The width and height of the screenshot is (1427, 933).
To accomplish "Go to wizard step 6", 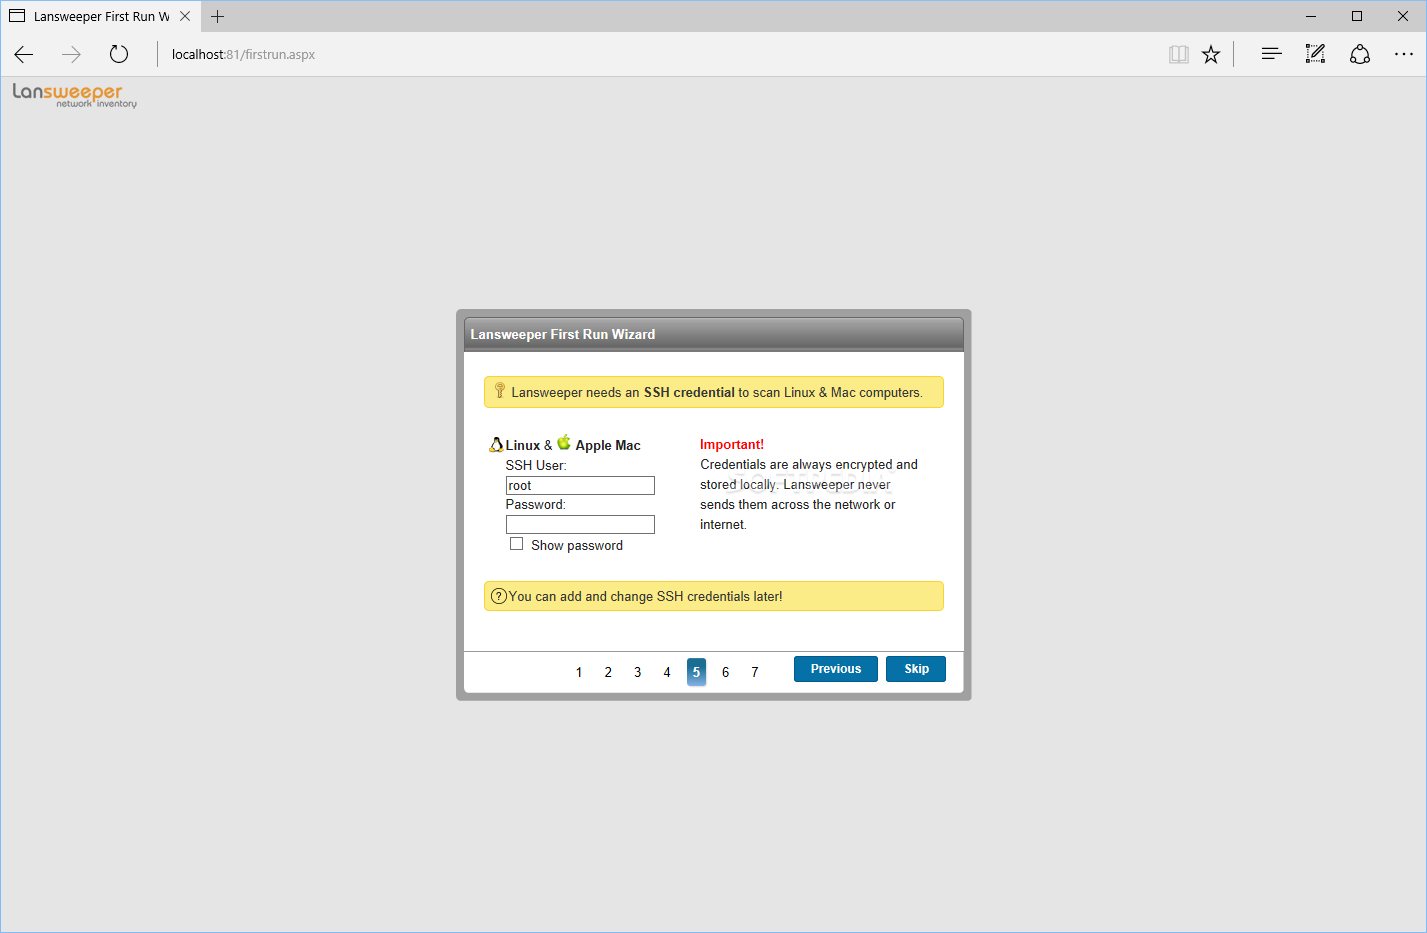I will (725, 672).
